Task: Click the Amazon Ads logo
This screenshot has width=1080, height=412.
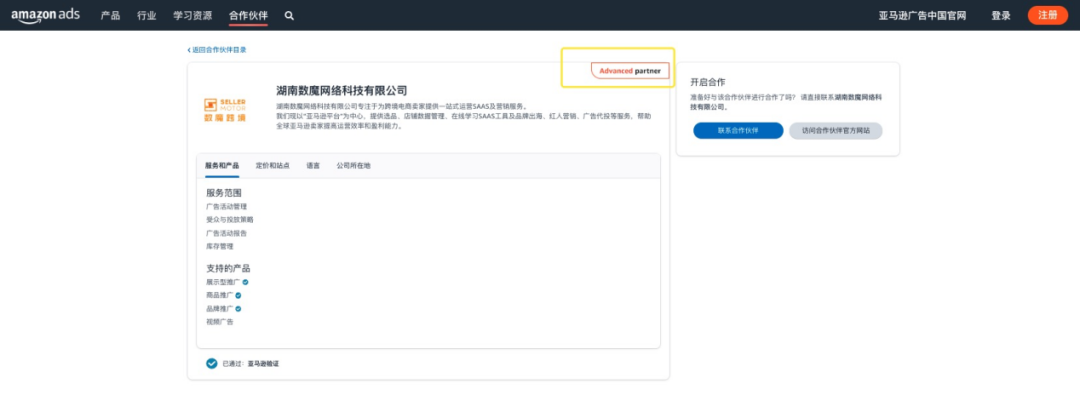Action: 45,15
